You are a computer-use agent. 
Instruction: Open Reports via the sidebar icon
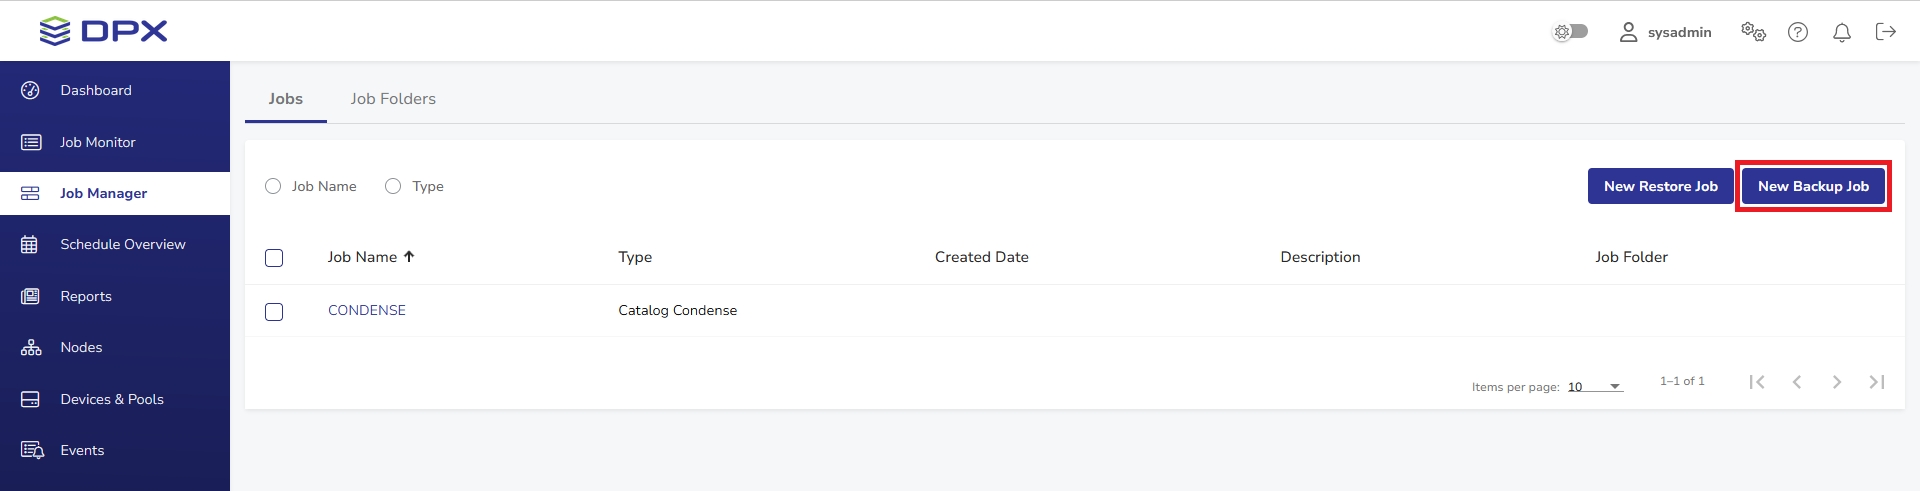[x=31, y=296]
